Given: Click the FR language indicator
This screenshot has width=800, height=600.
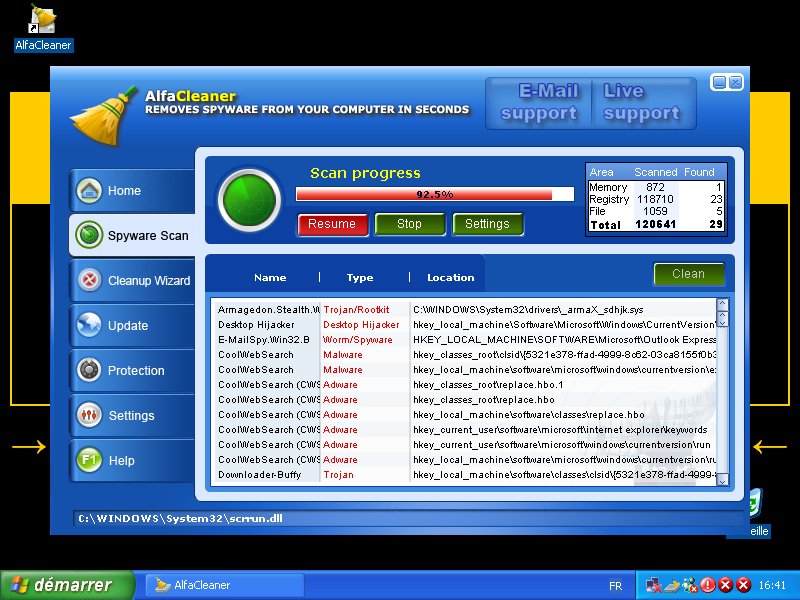Looking at the screenshot, I should (x=616, y=586).
